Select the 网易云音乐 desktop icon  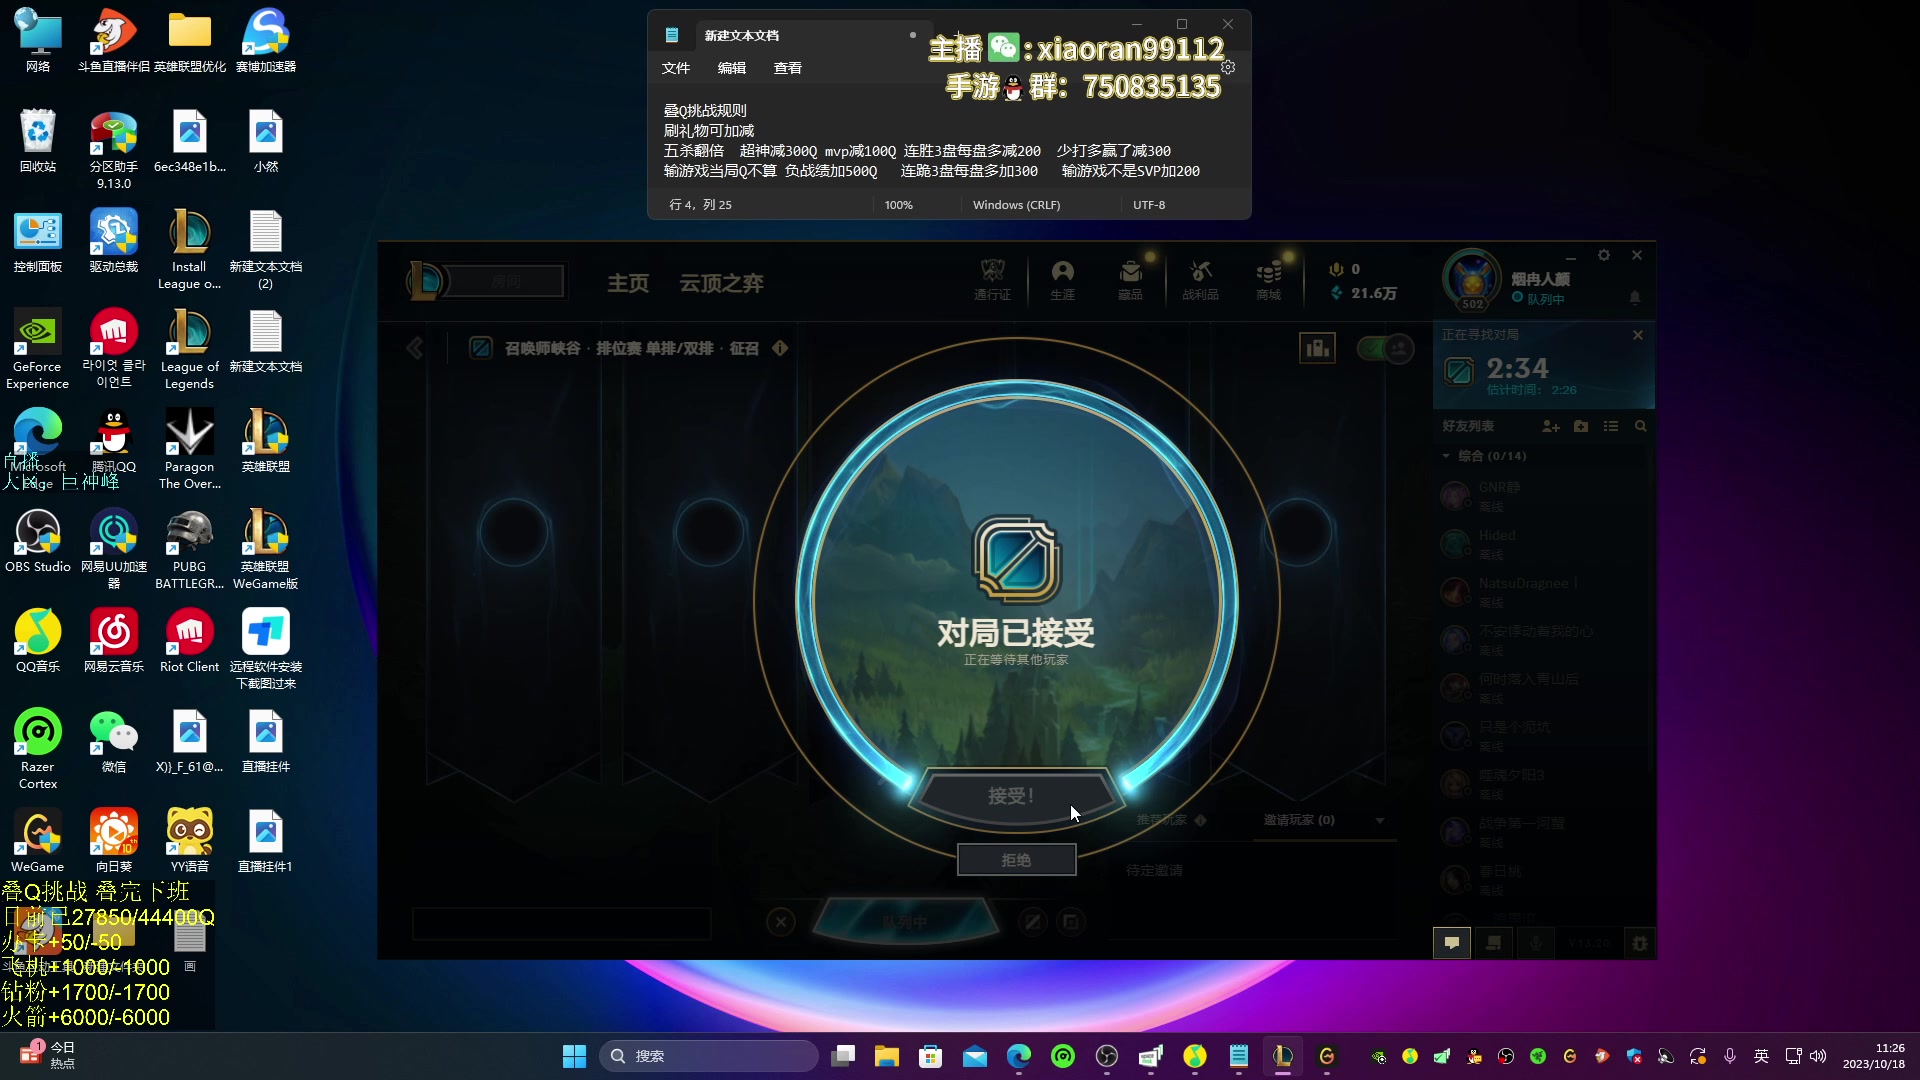(x=114, y=641)
